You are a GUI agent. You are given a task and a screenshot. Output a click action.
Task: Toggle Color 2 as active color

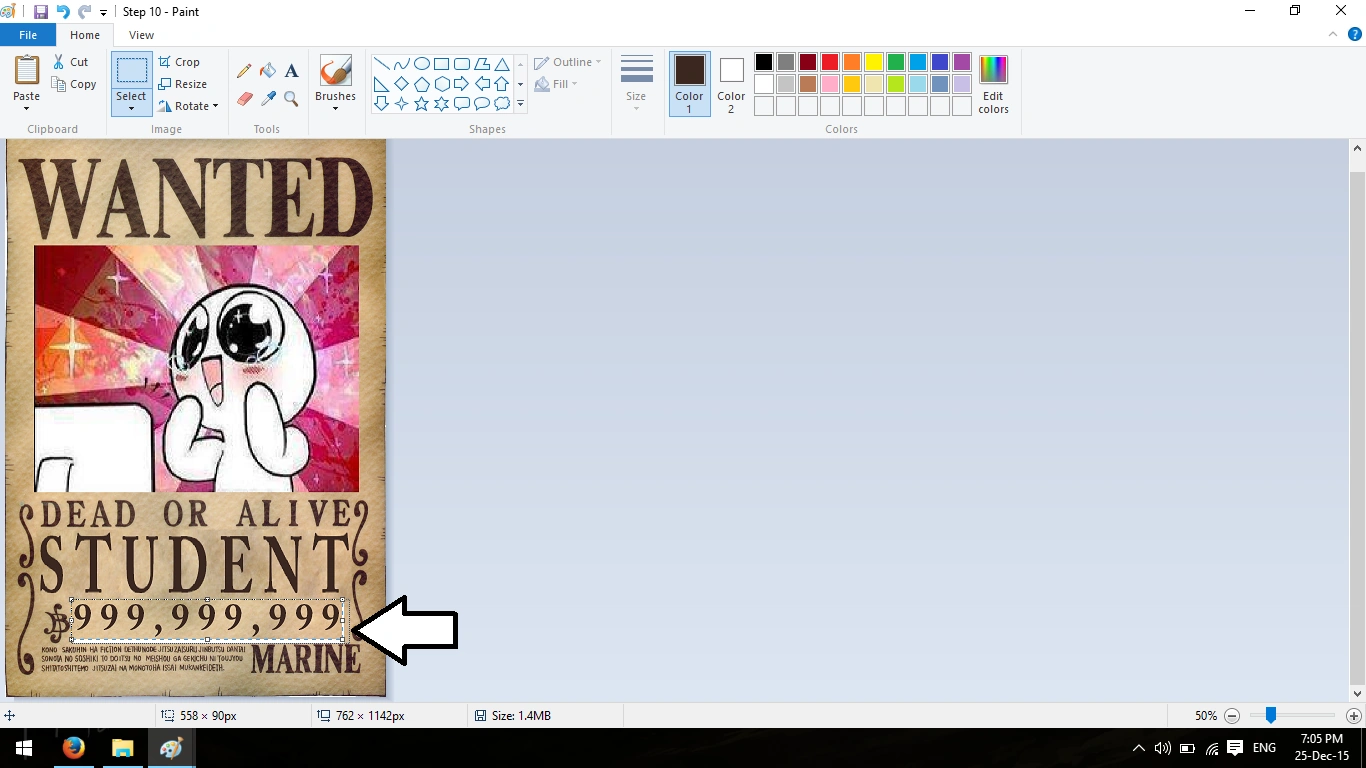pos(731,84)
